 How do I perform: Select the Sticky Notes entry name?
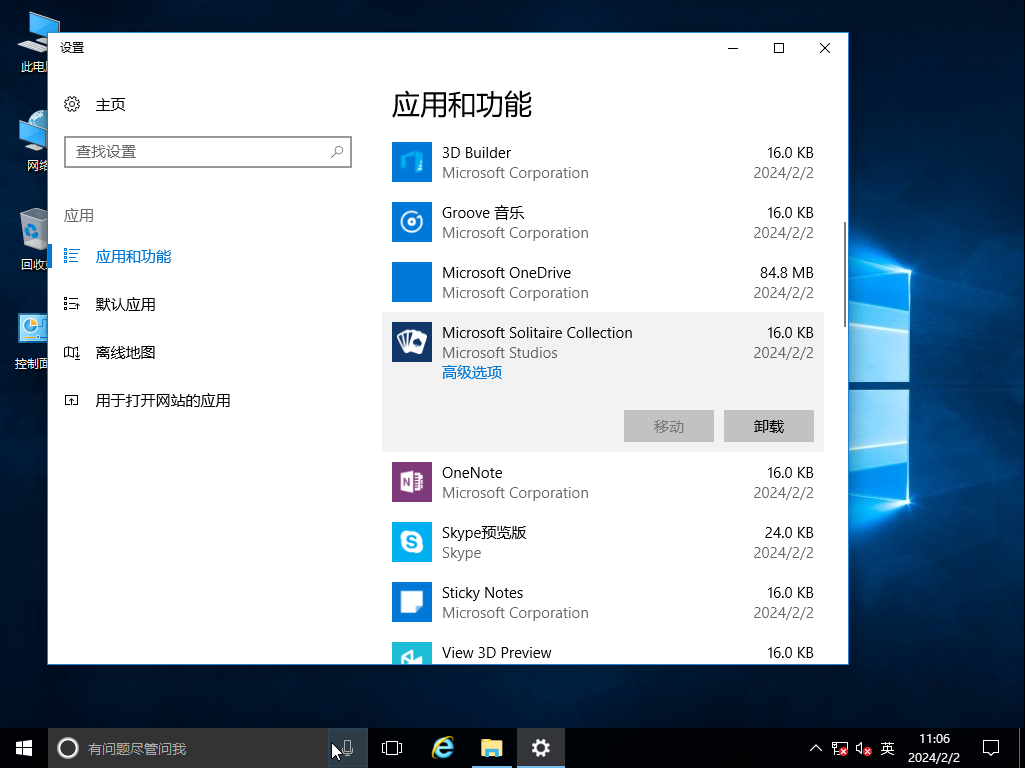point(482,593)
